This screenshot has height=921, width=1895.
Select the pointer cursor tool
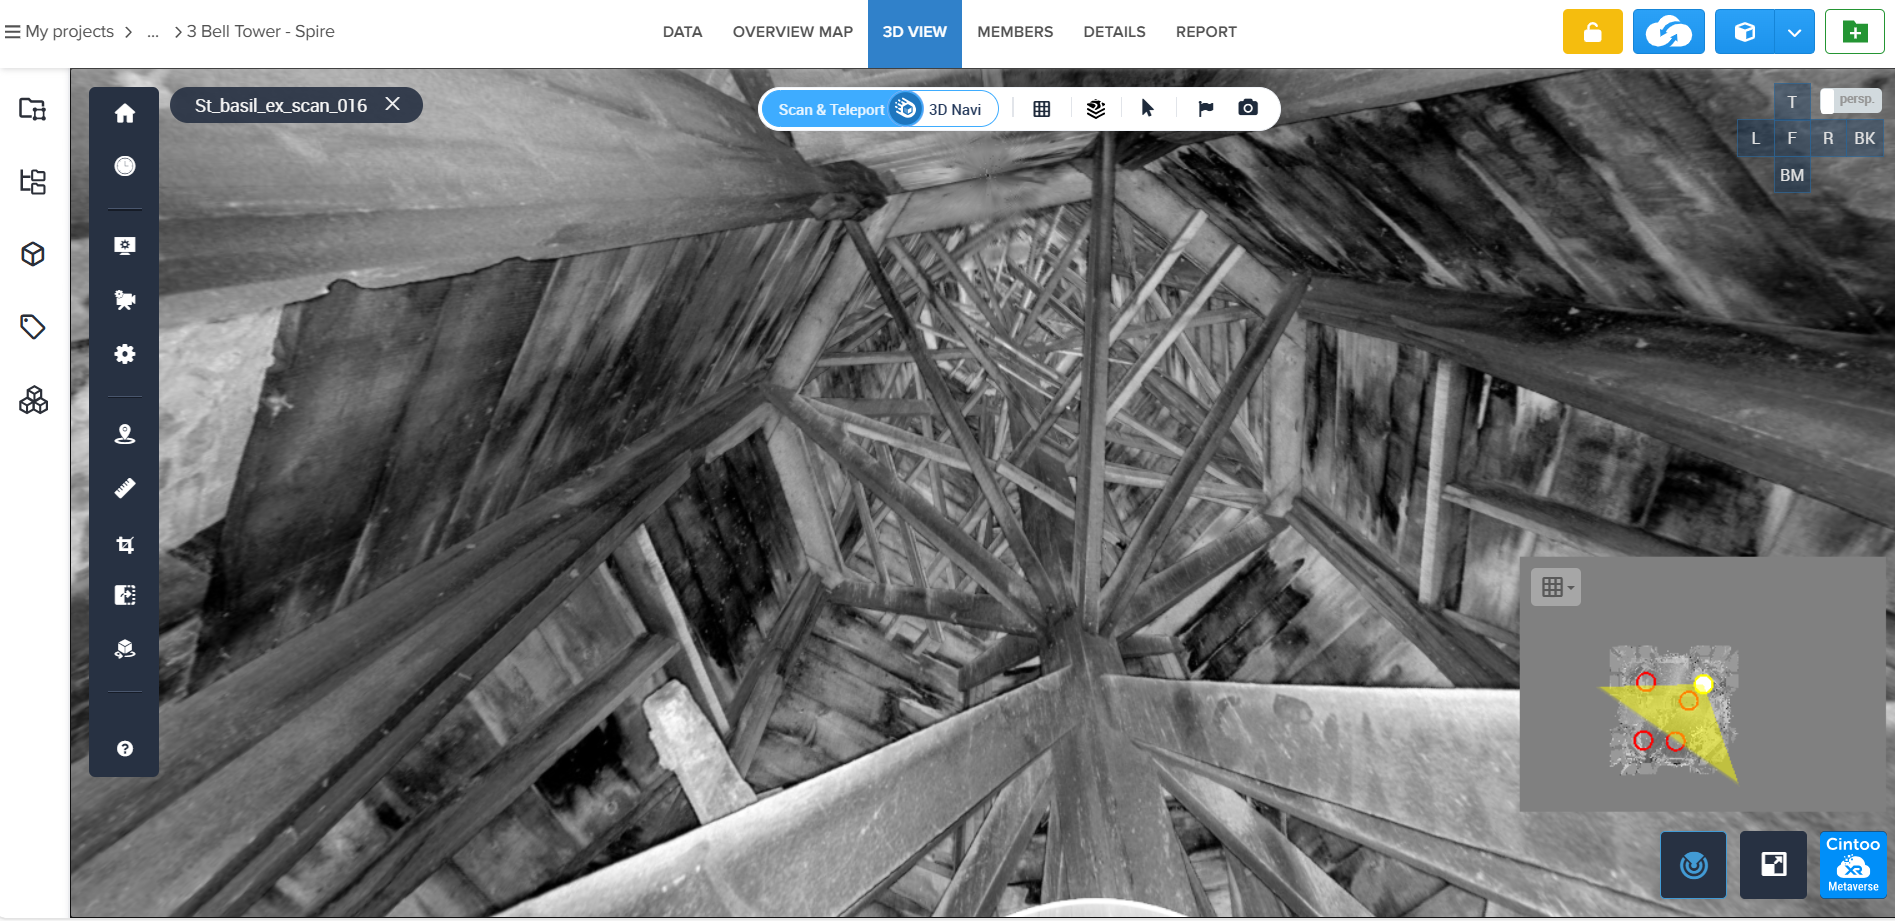tap(1148, 108)
